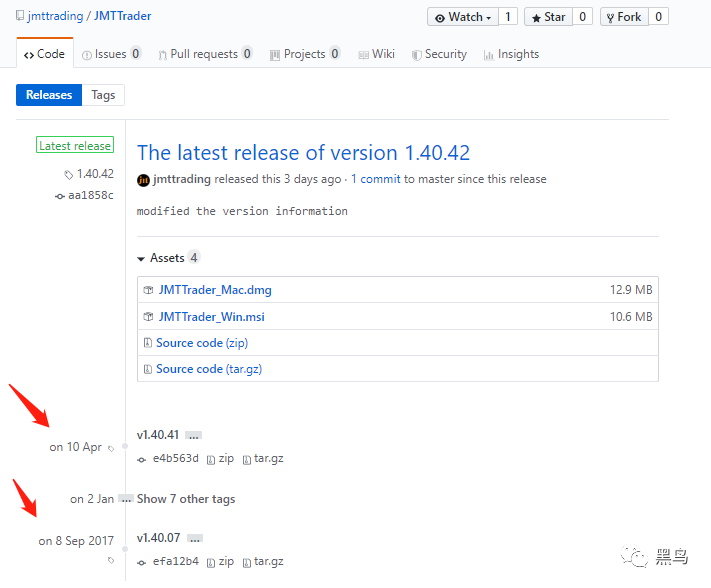The width and height of the screenshot is (711, 588).
Task: Download tar.gz for v1.40.41
Action: (x=263, y=459)
